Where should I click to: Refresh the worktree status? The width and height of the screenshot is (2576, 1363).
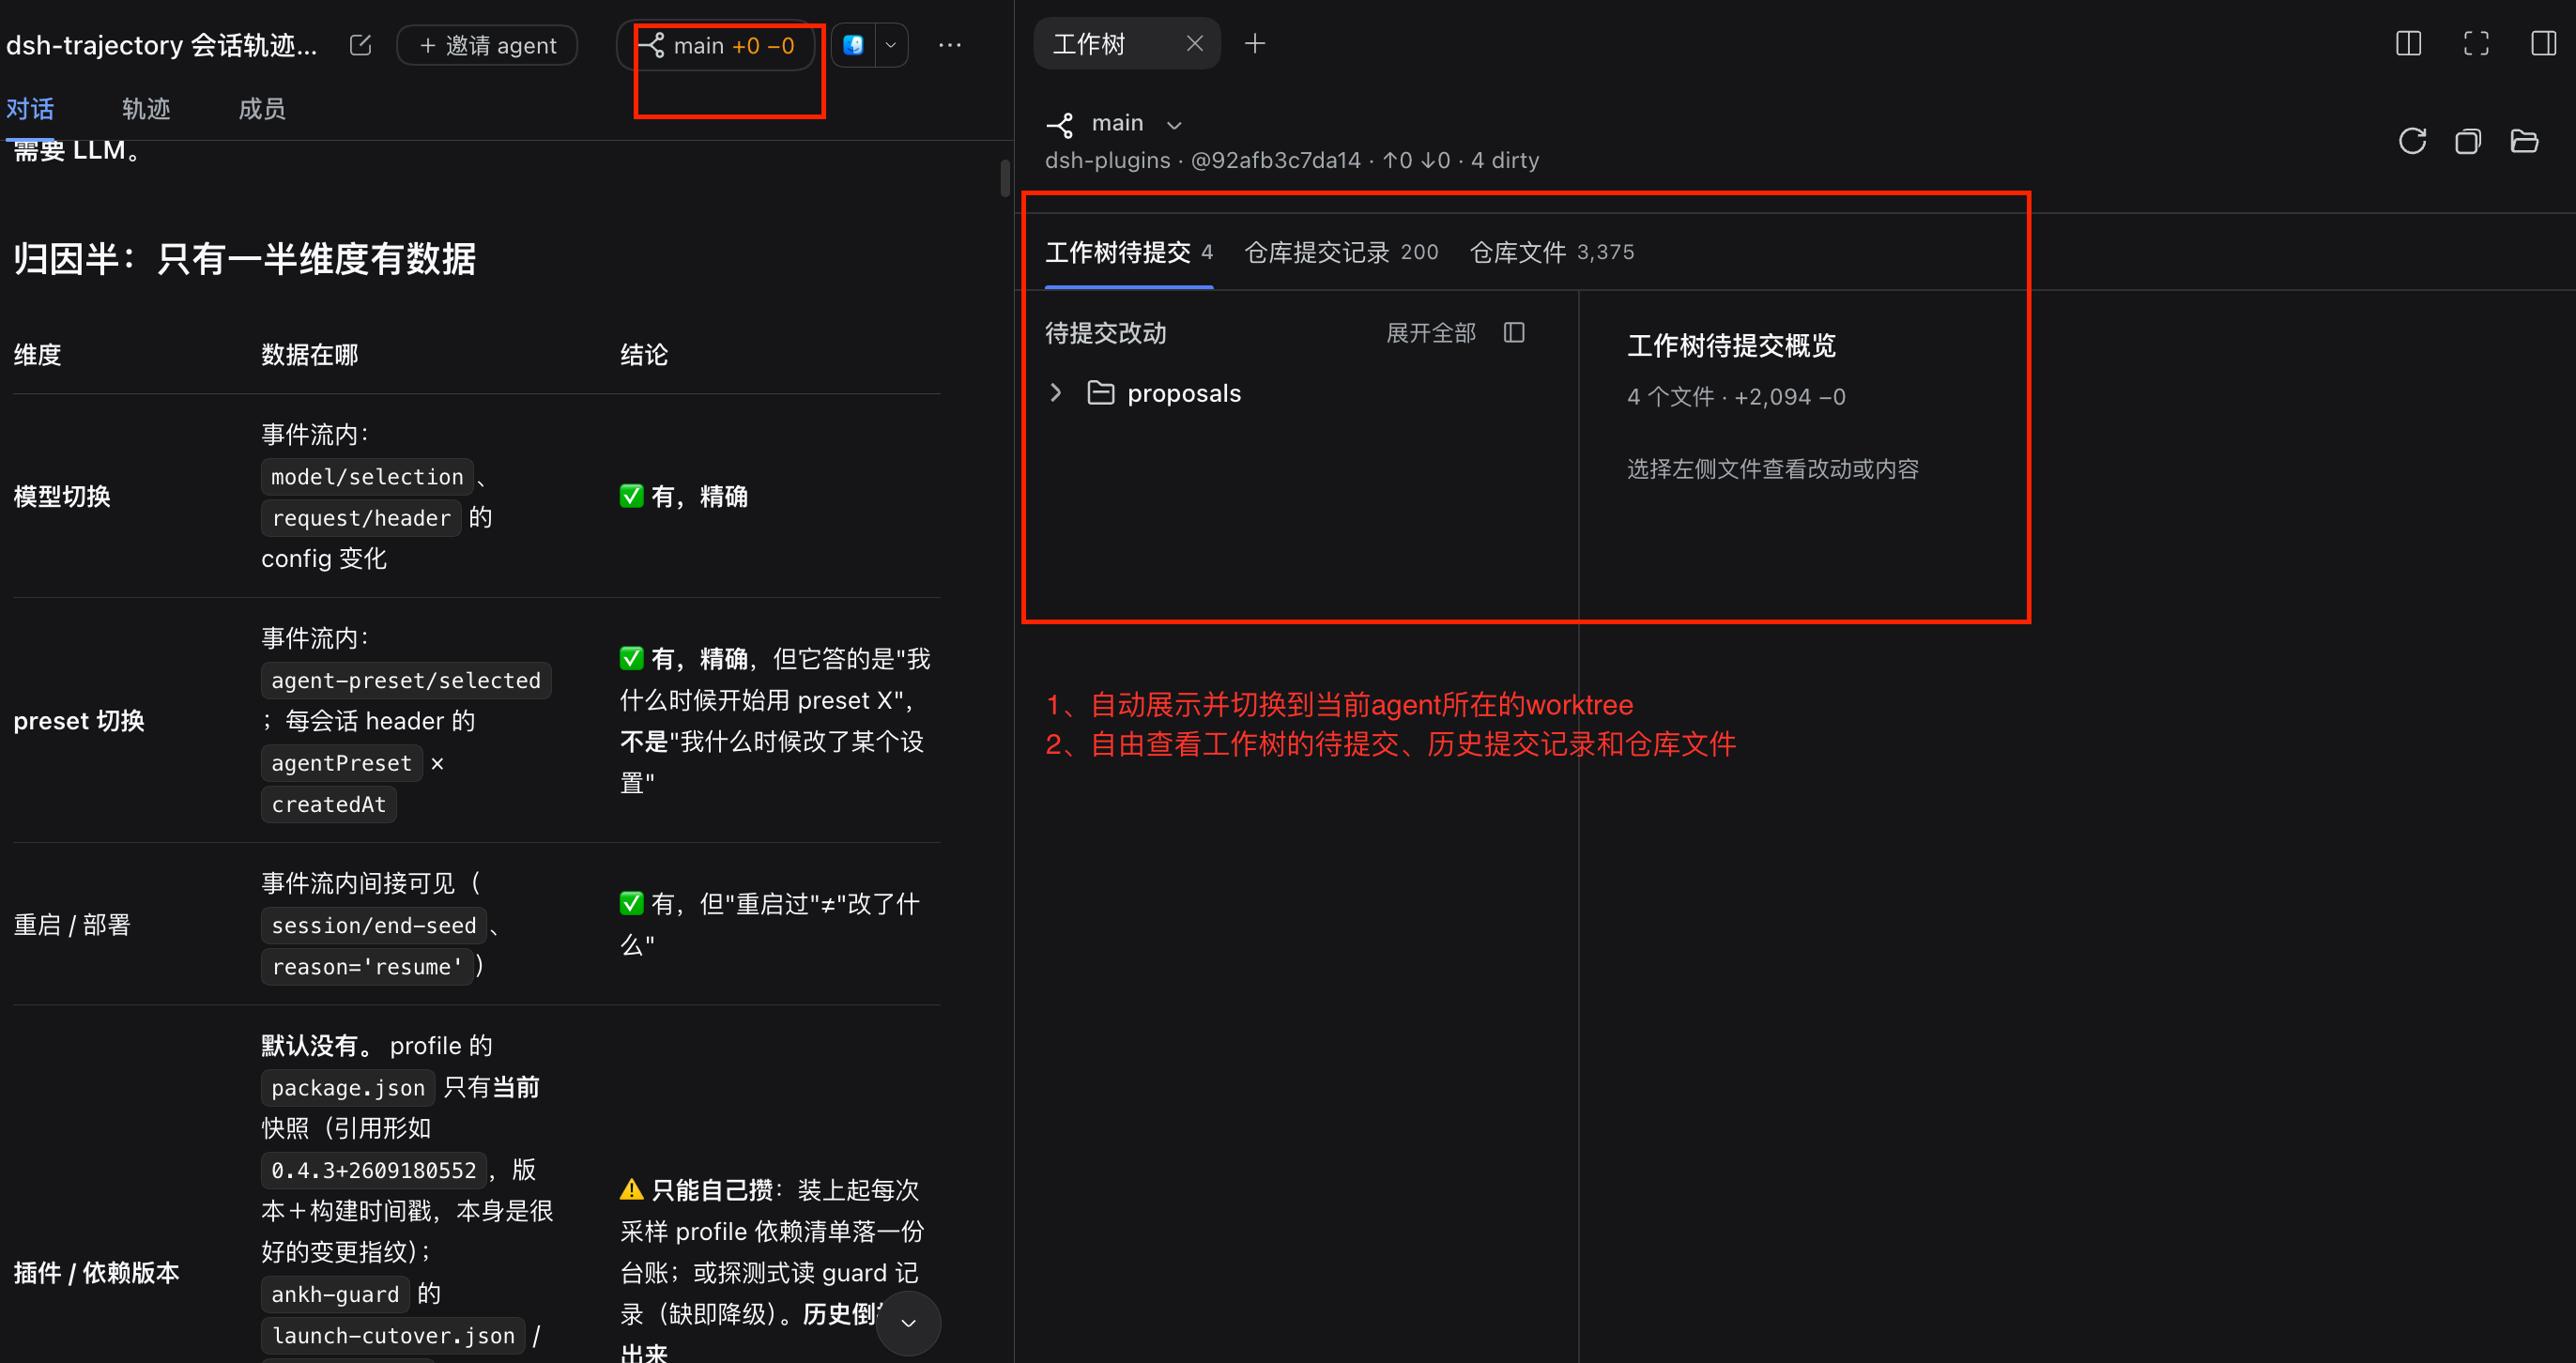pos(2412,141)
